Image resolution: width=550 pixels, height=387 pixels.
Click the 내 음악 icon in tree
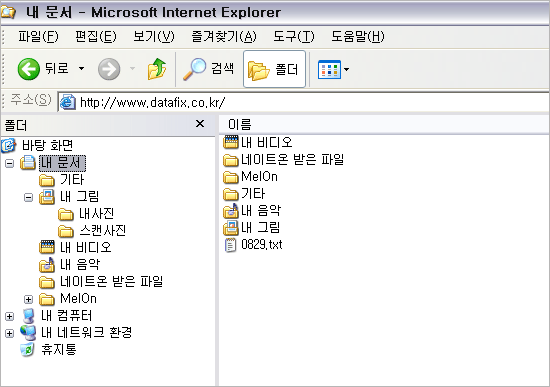(x=47, y=265)
